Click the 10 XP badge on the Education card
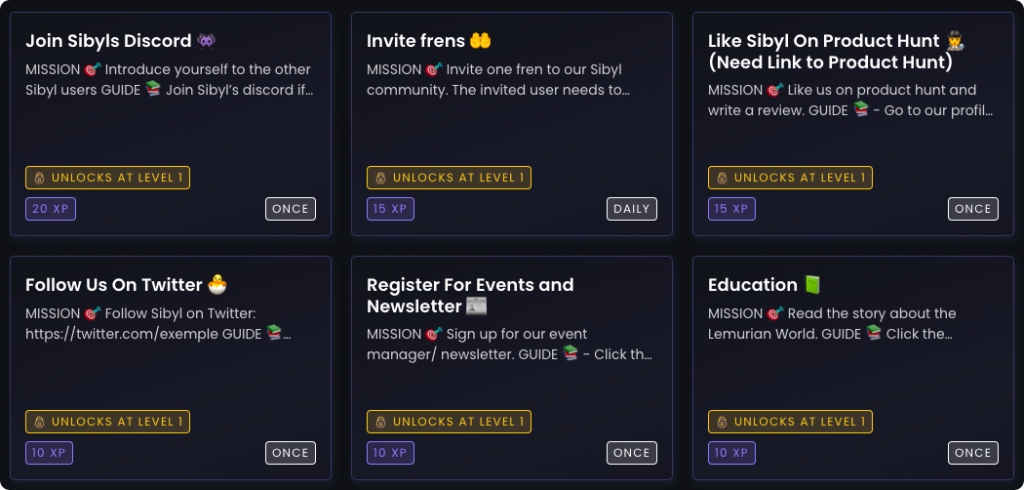The height and width of the screenshot is (490, 1024). (x=731, y=453)
